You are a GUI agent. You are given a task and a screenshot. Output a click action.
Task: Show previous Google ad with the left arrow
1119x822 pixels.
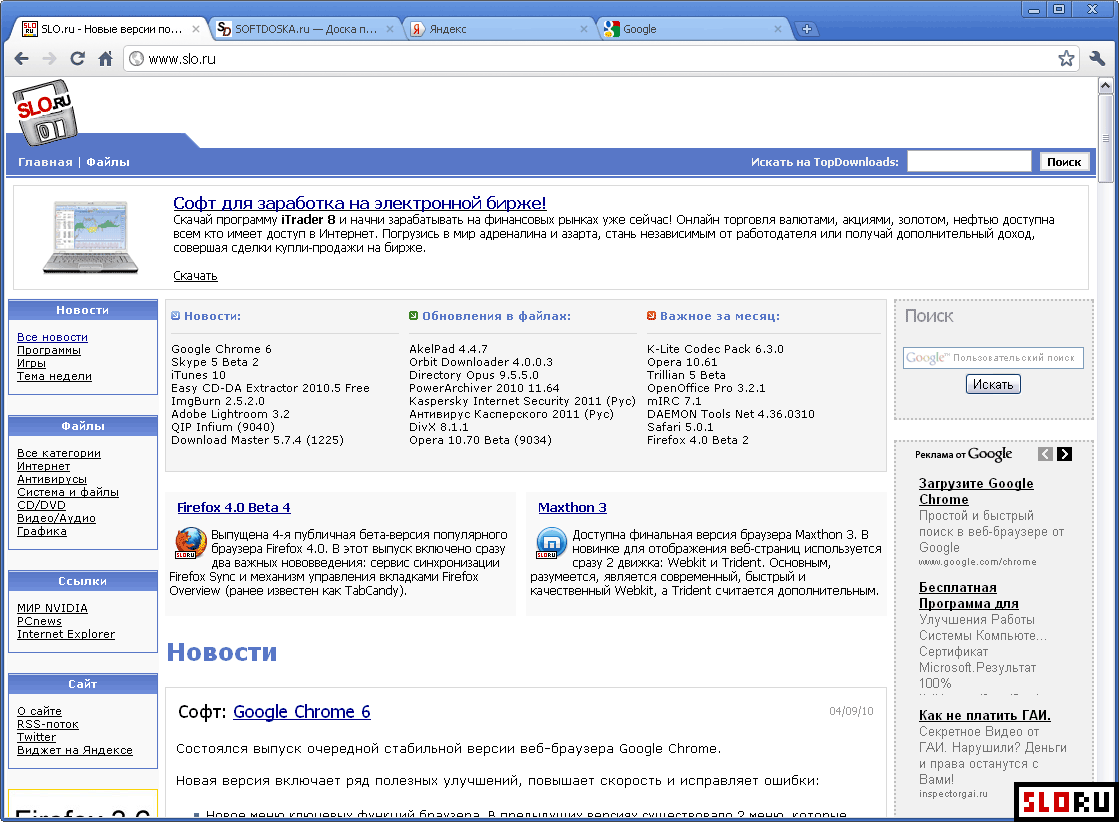(x=1045, y=454)
